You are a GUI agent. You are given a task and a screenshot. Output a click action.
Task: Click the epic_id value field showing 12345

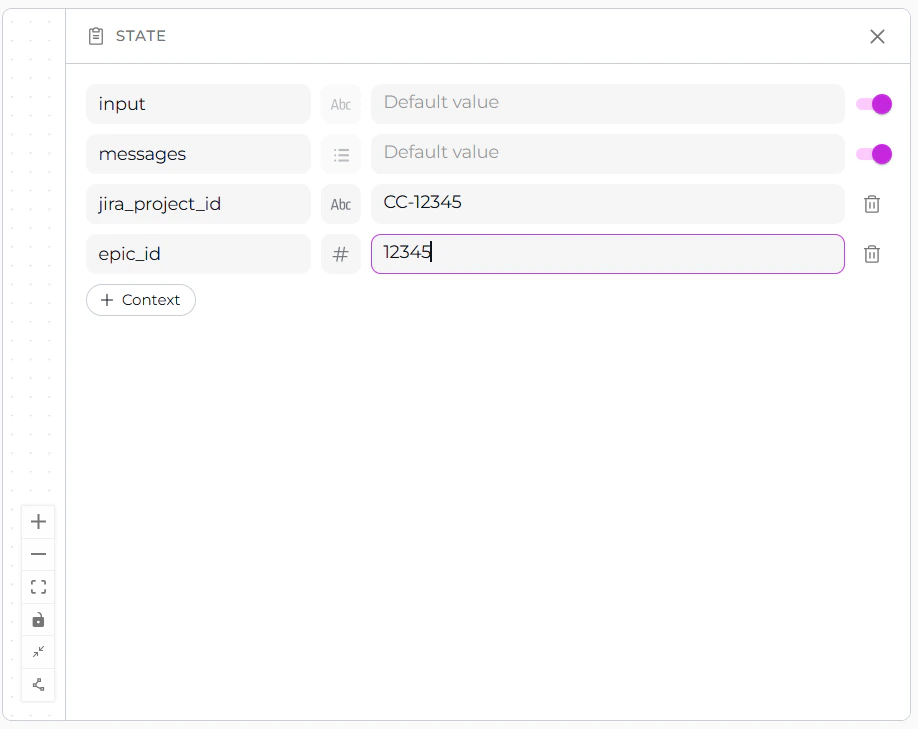(x=607, y=254)
